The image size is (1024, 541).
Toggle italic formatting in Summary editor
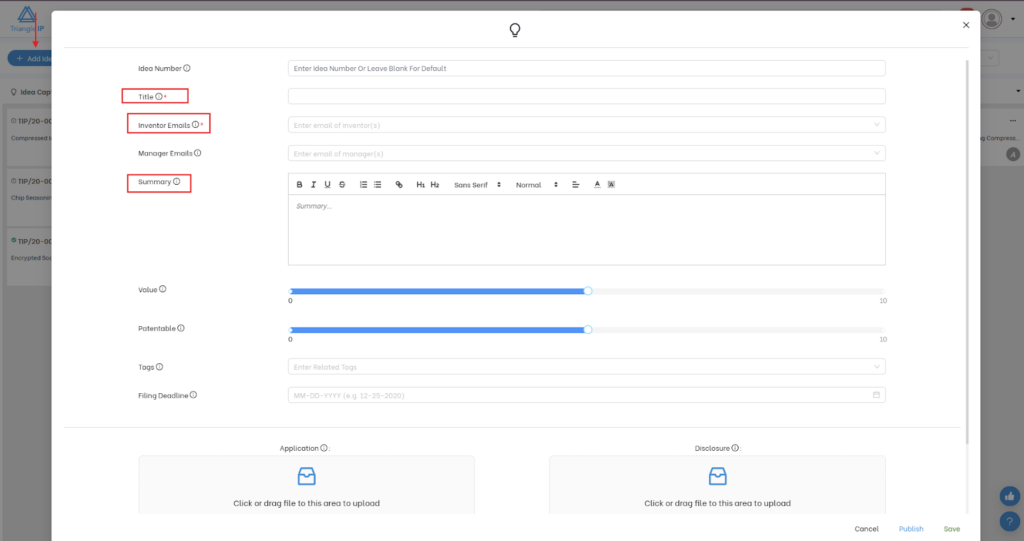tap(313, 185)
